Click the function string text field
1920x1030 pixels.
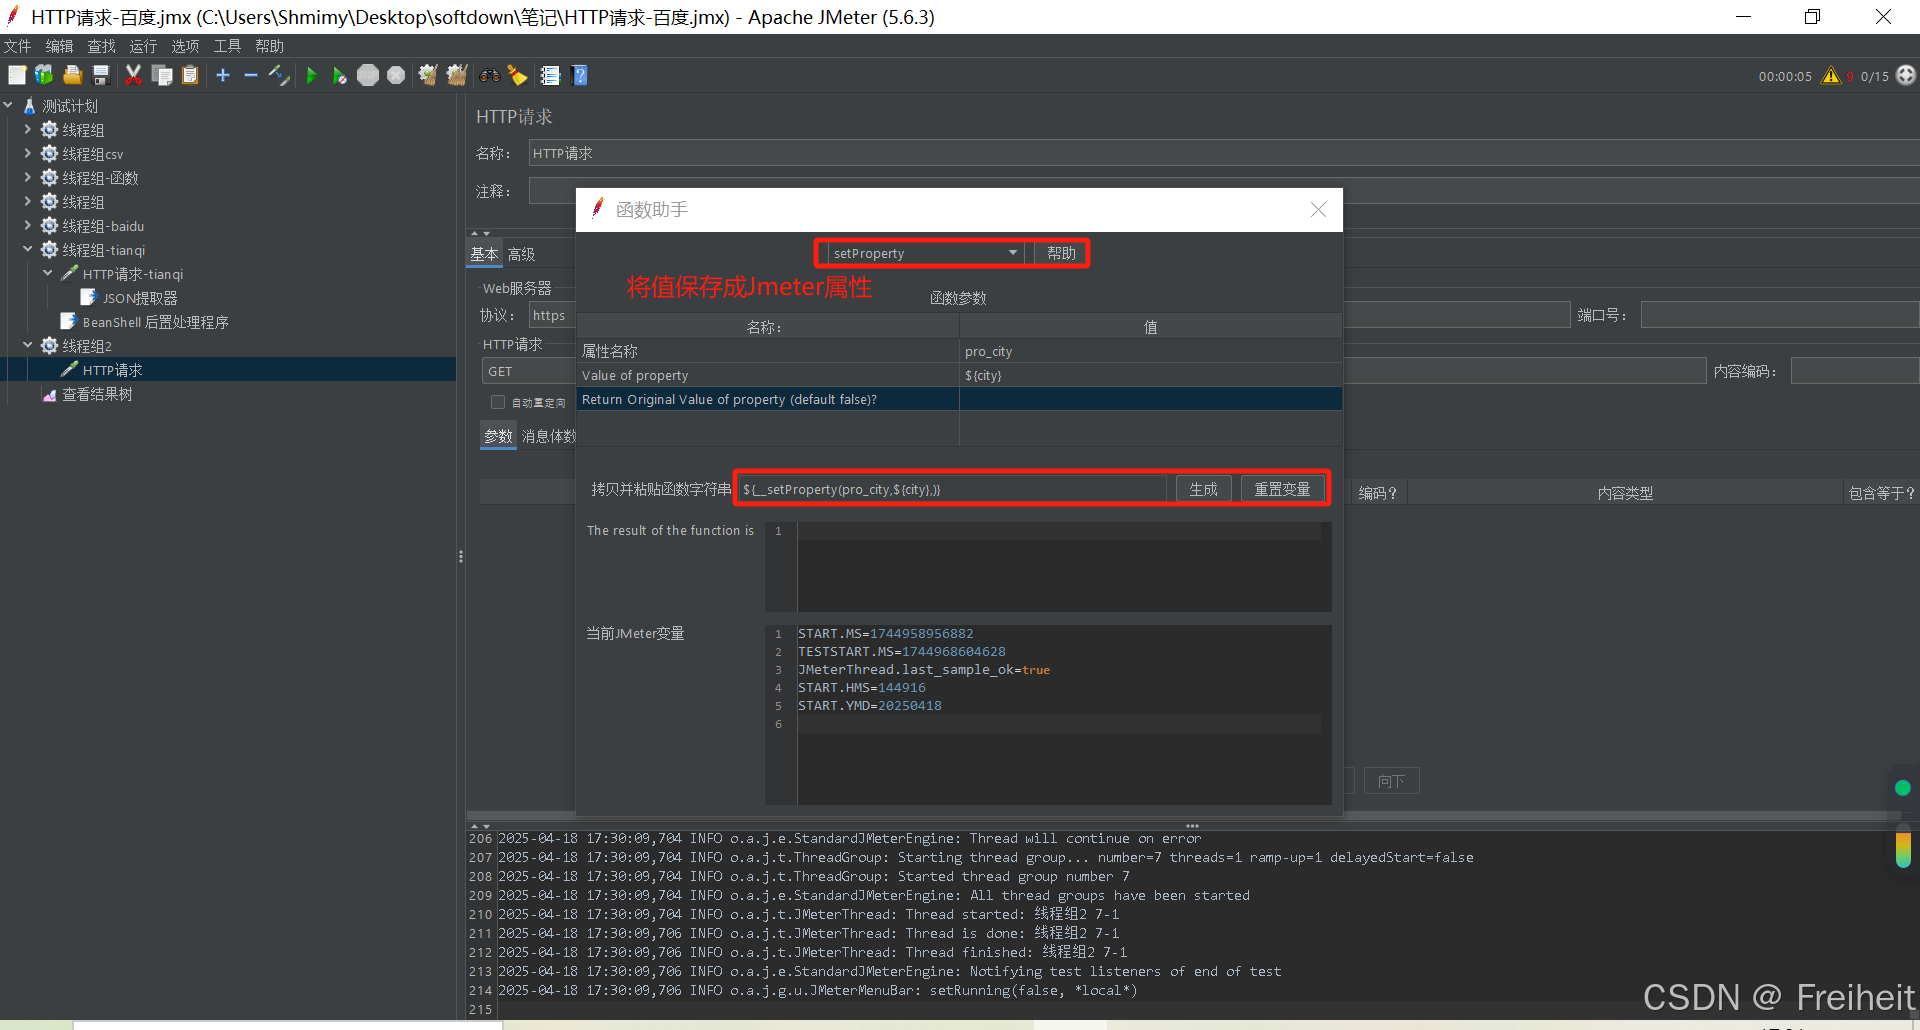(x=951, y=489)
